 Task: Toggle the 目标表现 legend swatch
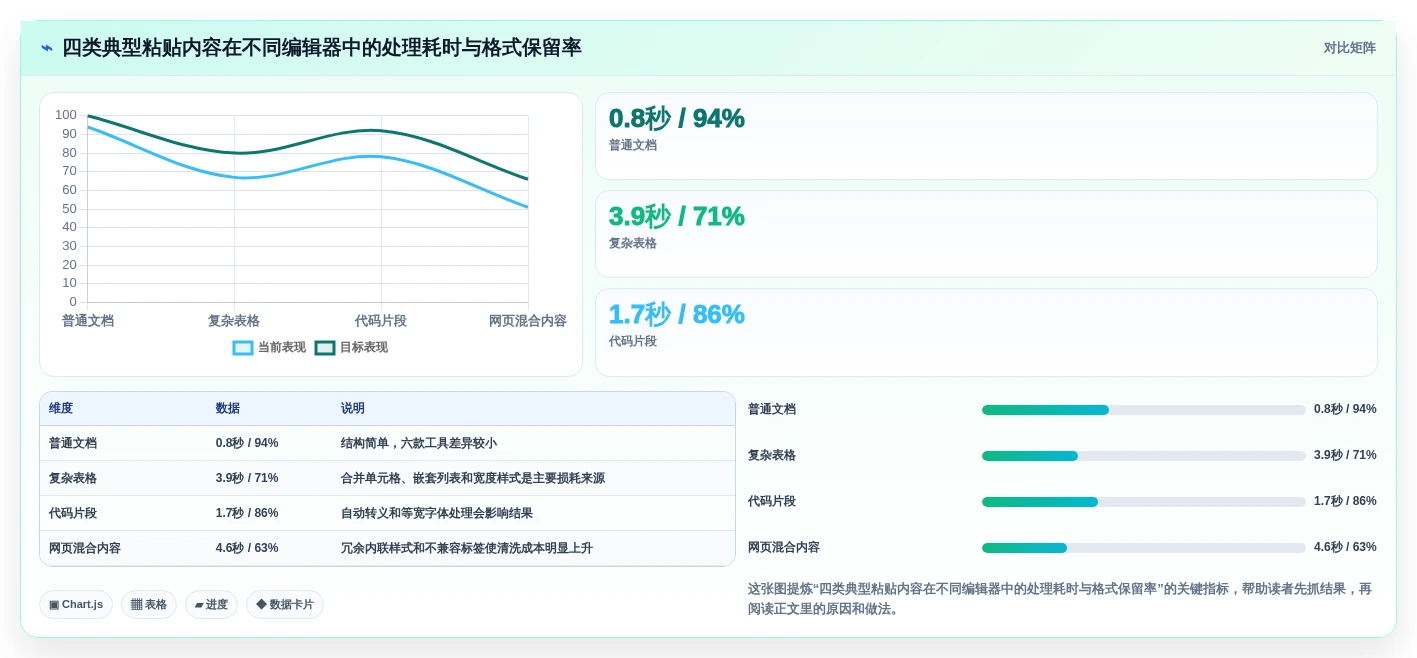pos(325,348)
